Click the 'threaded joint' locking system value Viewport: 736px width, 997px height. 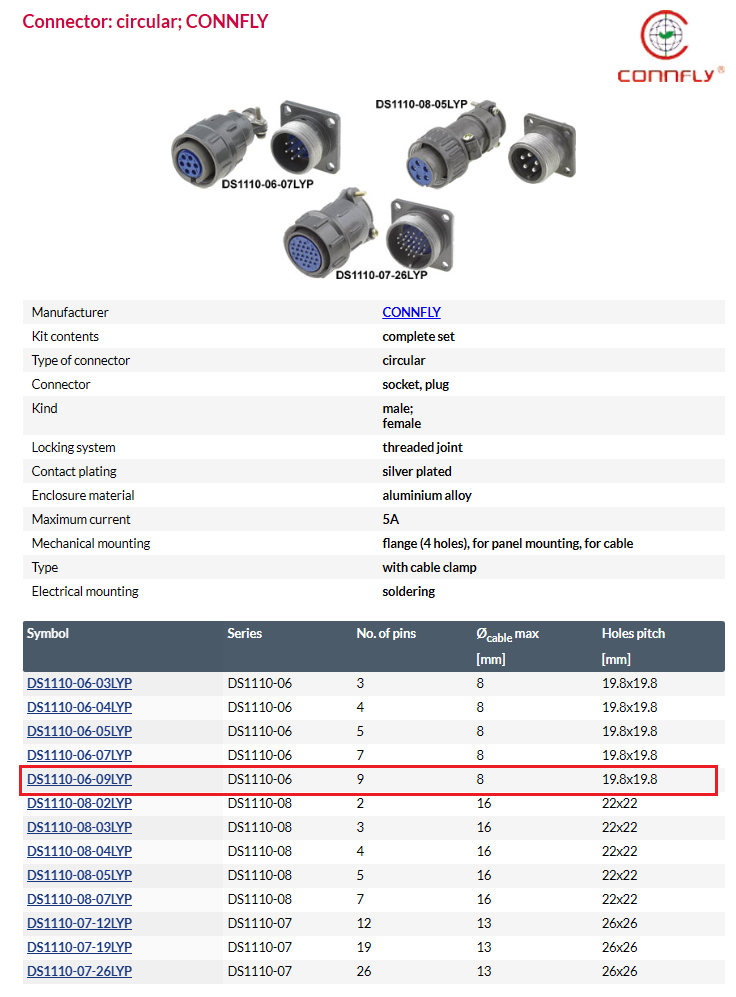click(x=423, y=448)
